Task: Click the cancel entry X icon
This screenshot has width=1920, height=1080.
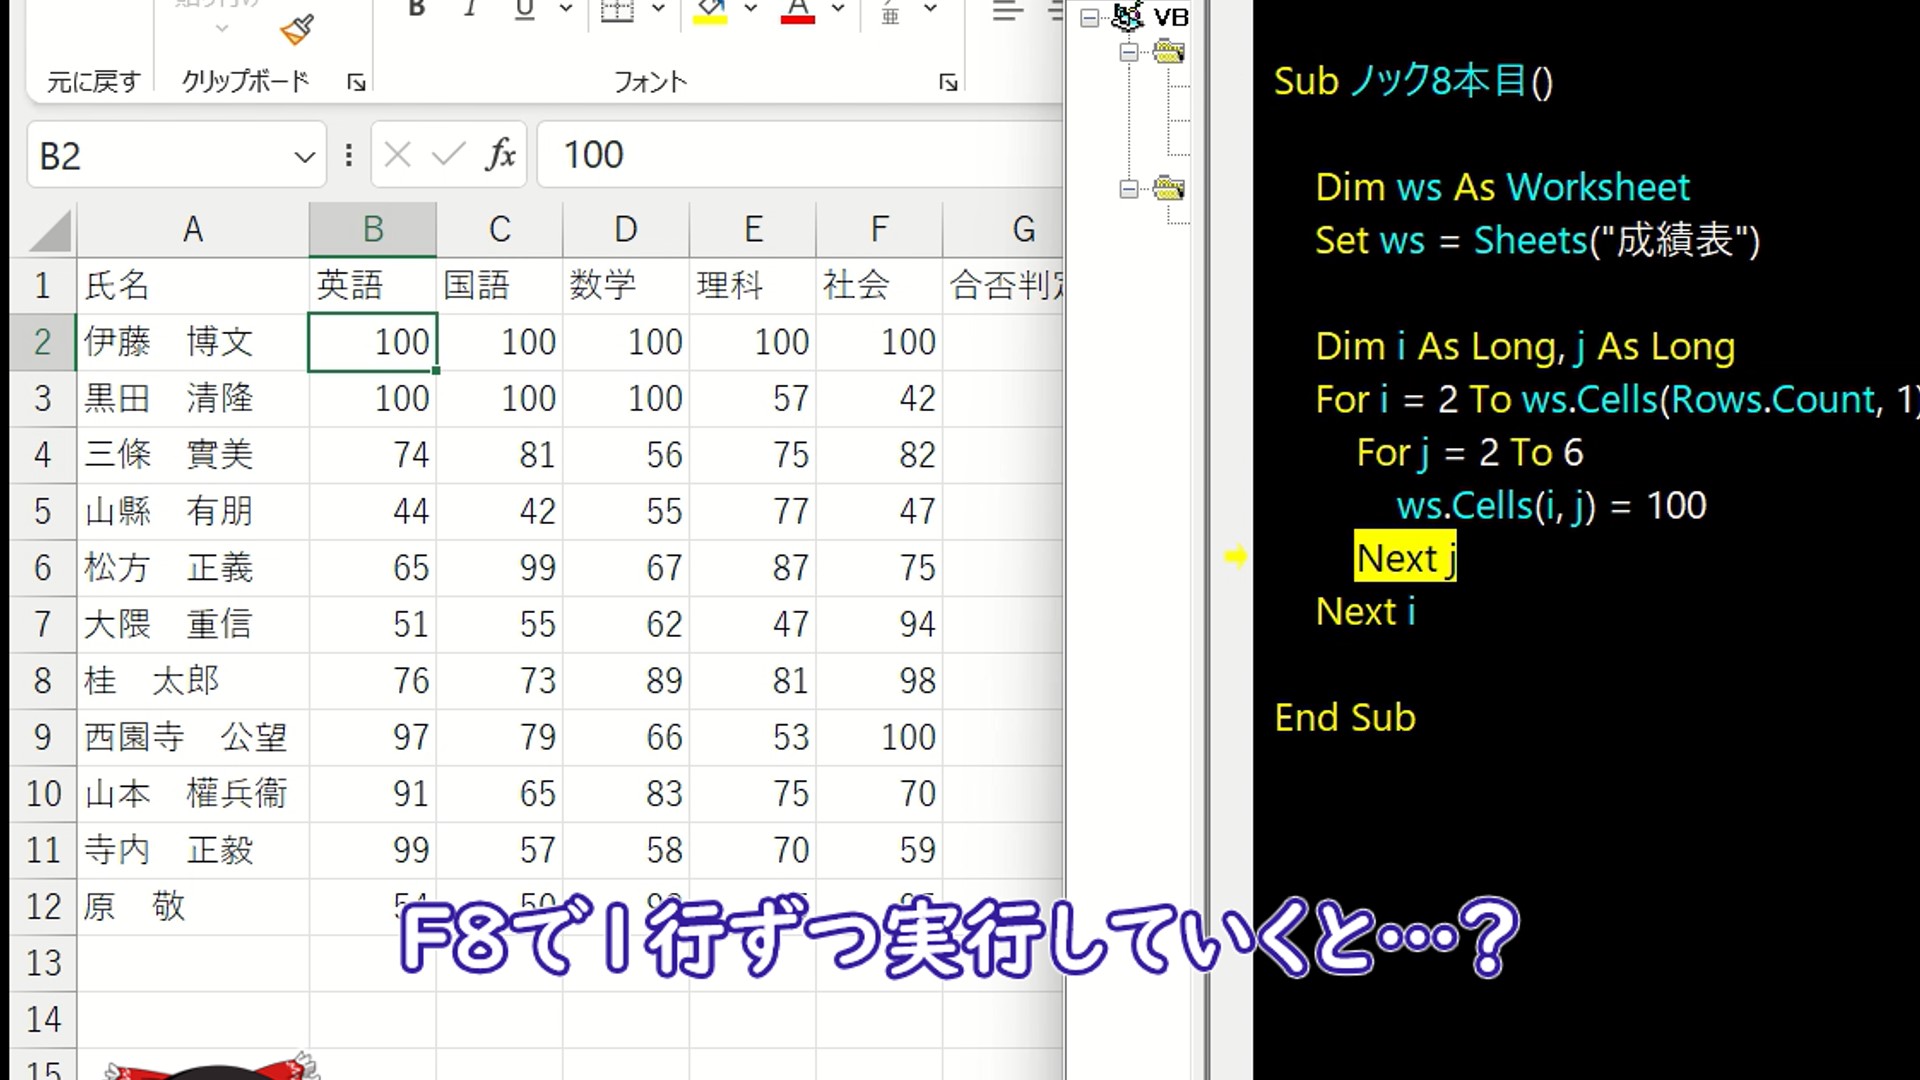Action: (397, 155)
